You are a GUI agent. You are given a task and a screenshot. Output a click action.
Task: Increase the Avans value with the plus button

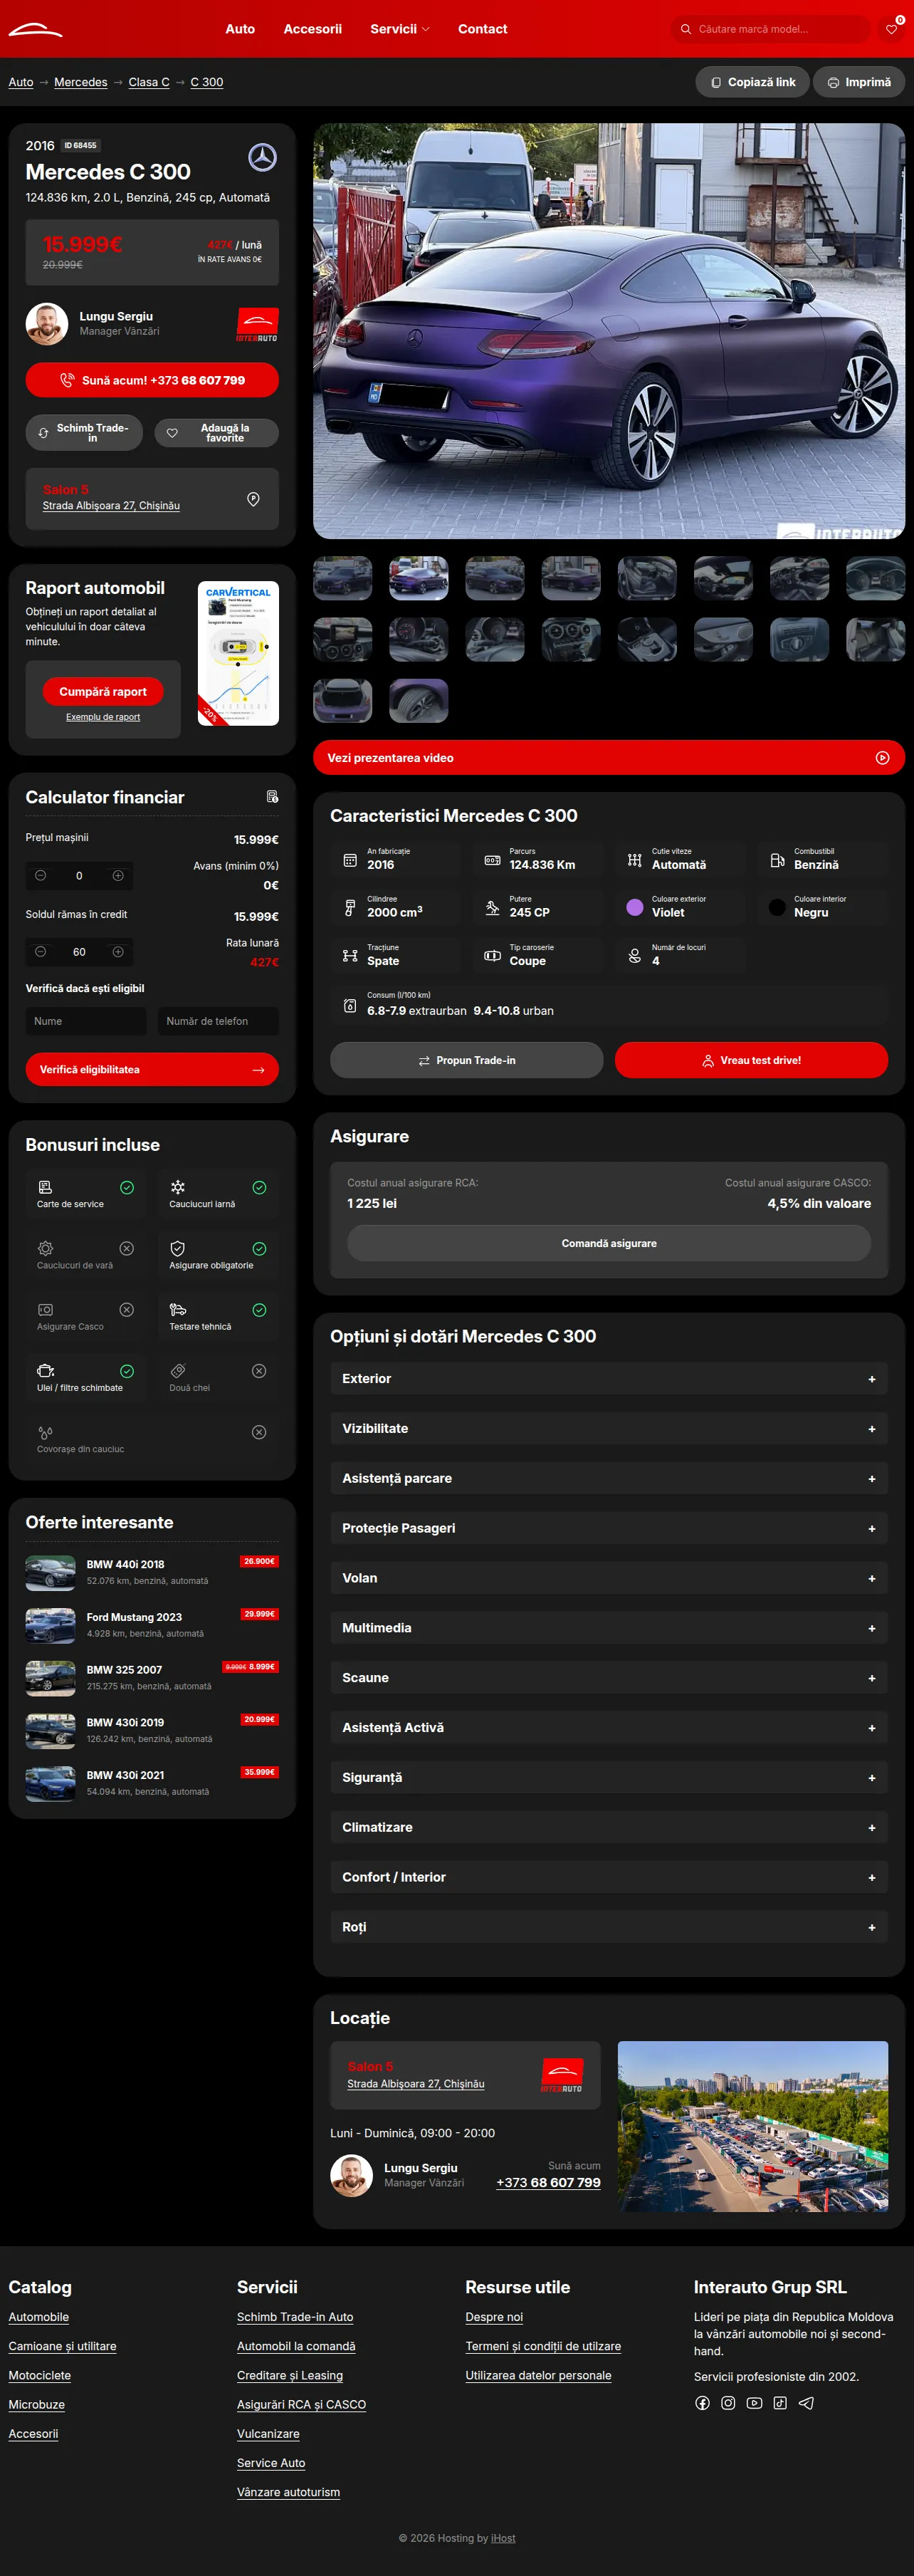coord(118,876)
